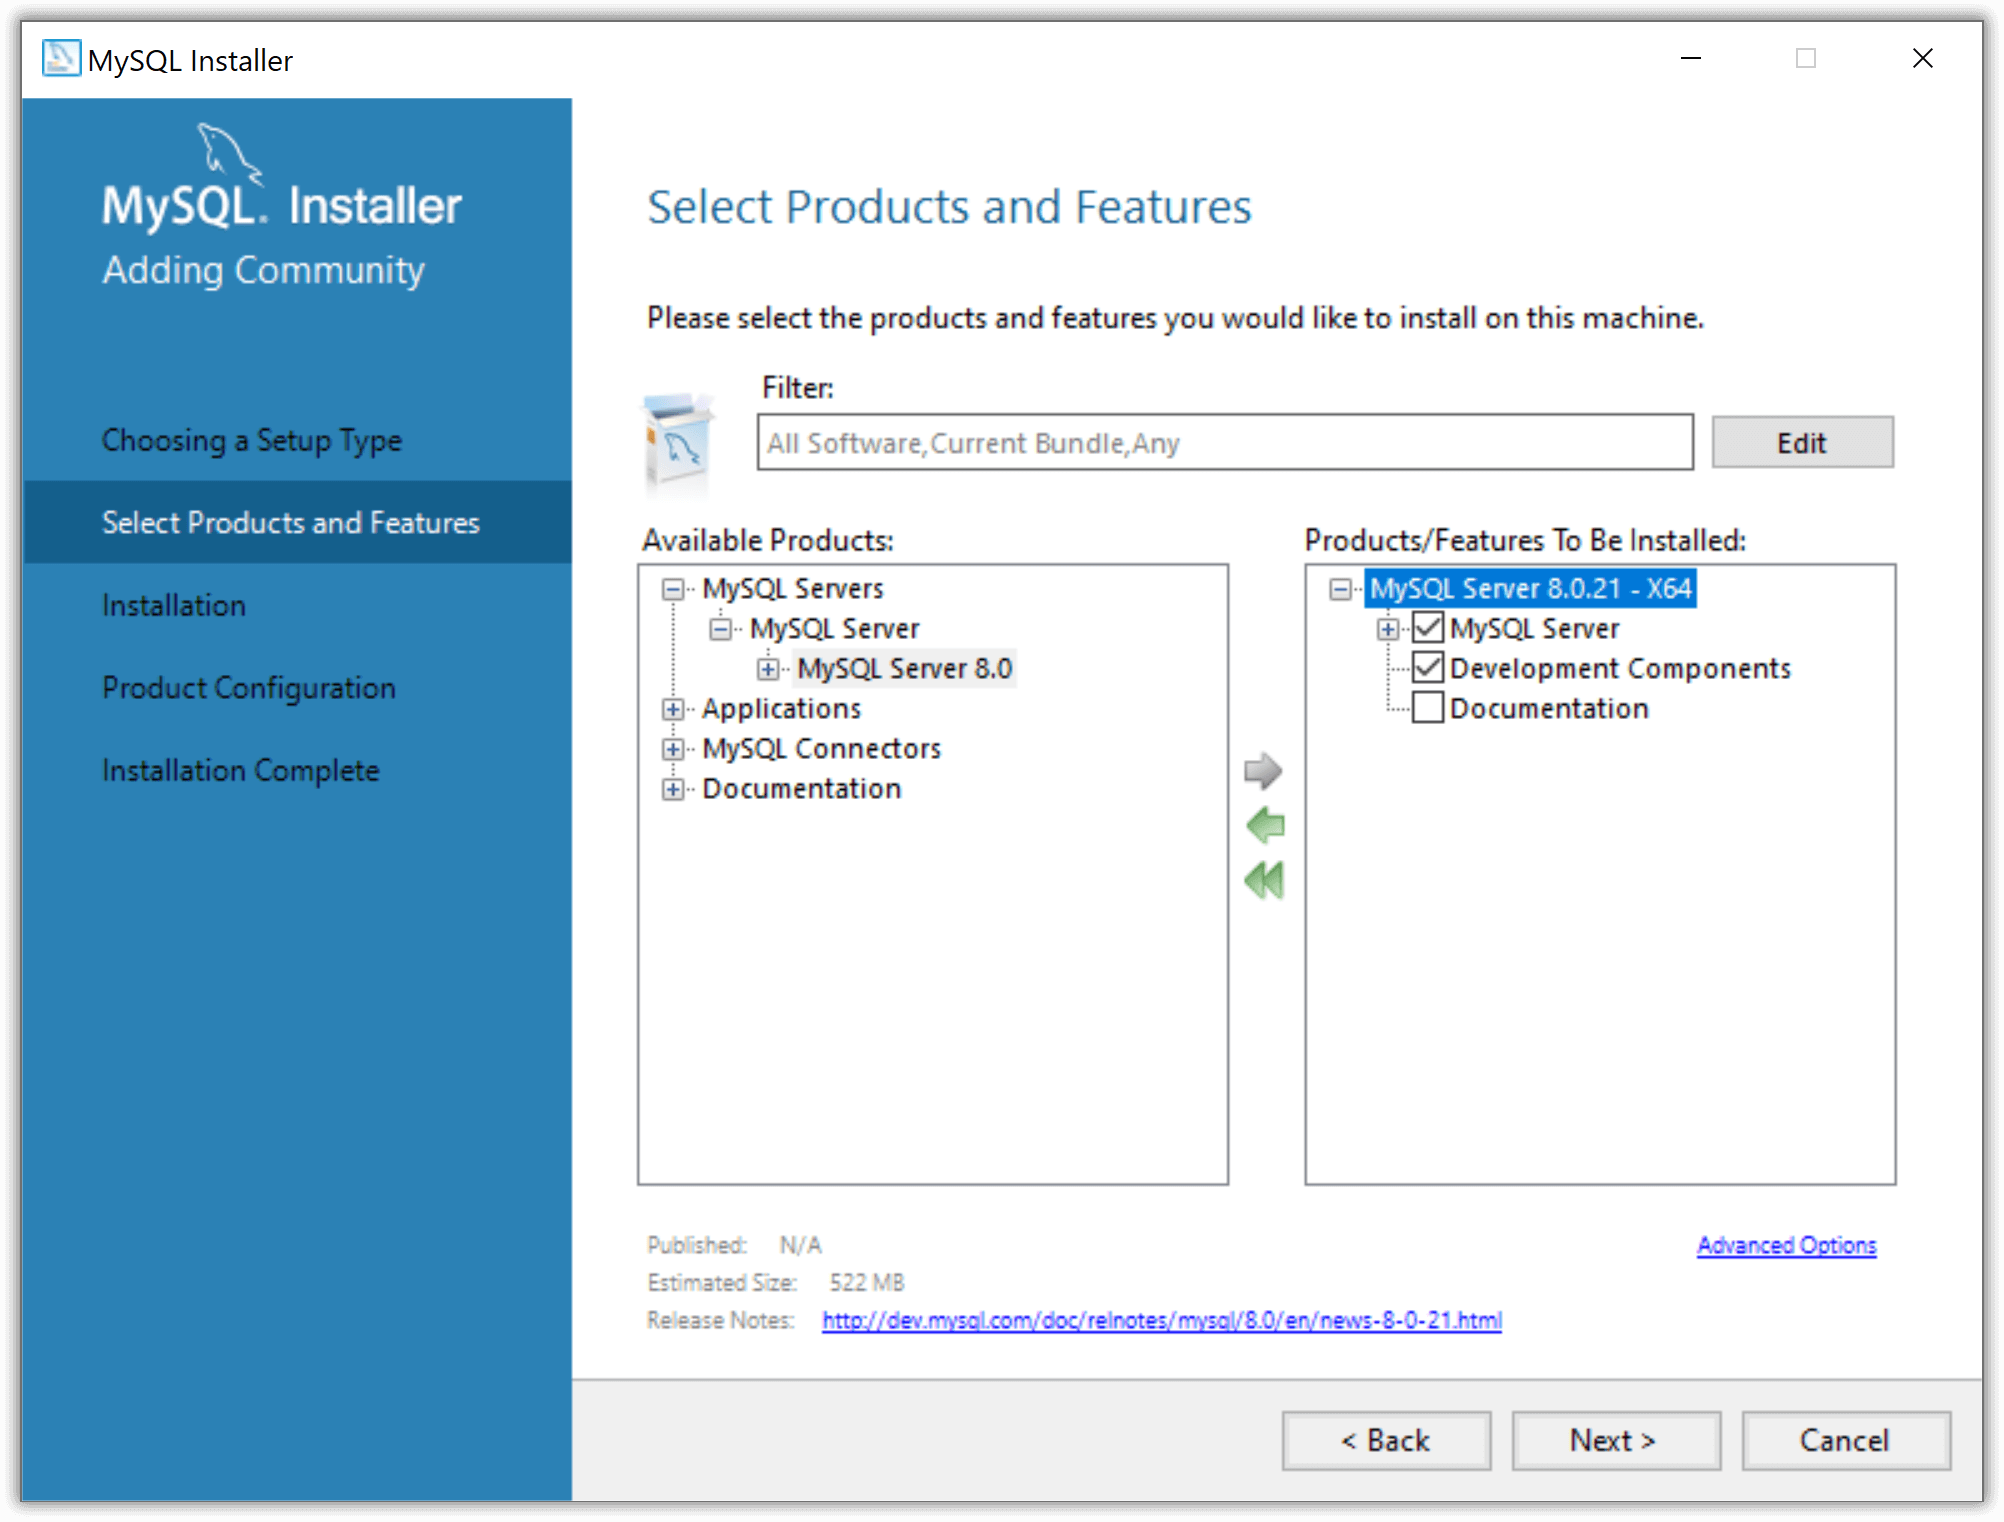Viewport: 2004px width, 1522px height.
Task: Expand the Documentation node in Available Products
Action: (673, 789)
